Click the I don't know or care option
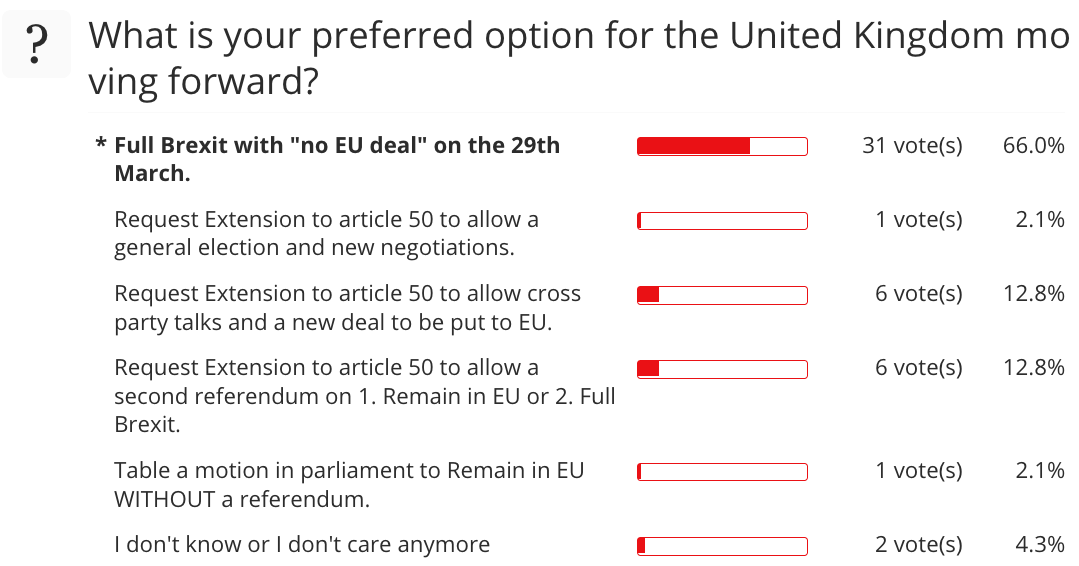Image resolution: width=1079 pixels, height=566 pixels. pos(302,544)
